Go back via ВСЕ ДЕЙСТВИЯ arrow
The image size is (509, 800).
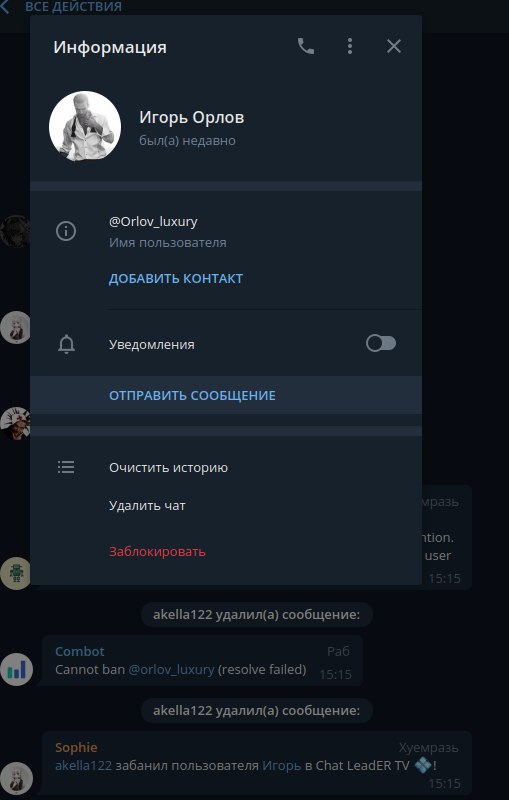pyautogui.click(x=5, y=7)
